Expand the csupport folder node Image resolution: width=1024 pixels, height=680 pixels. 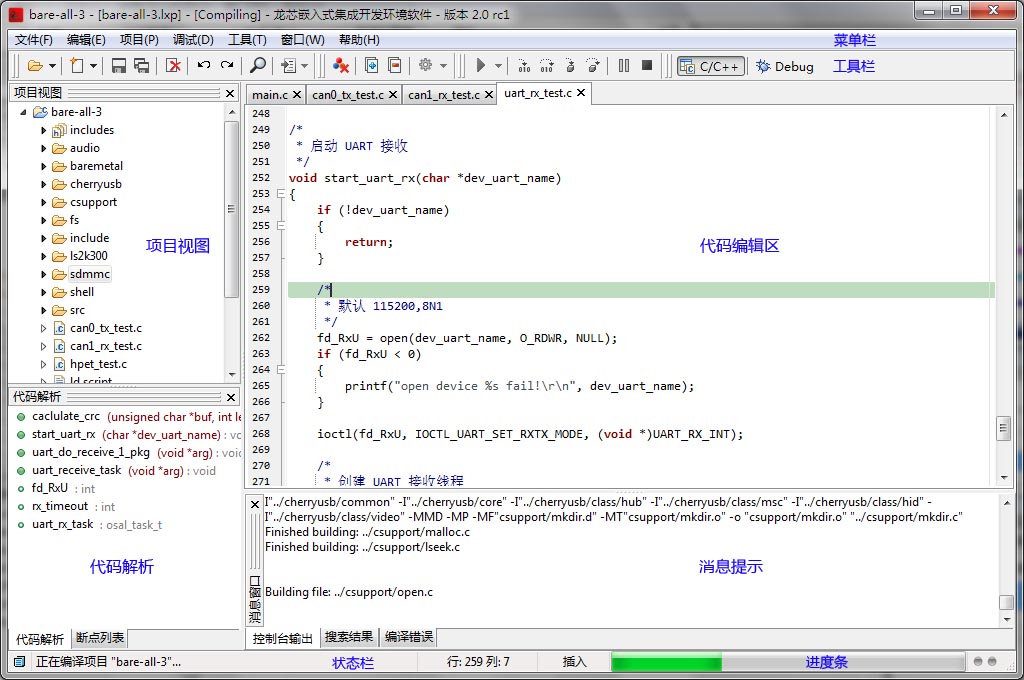tap(43, 202)
